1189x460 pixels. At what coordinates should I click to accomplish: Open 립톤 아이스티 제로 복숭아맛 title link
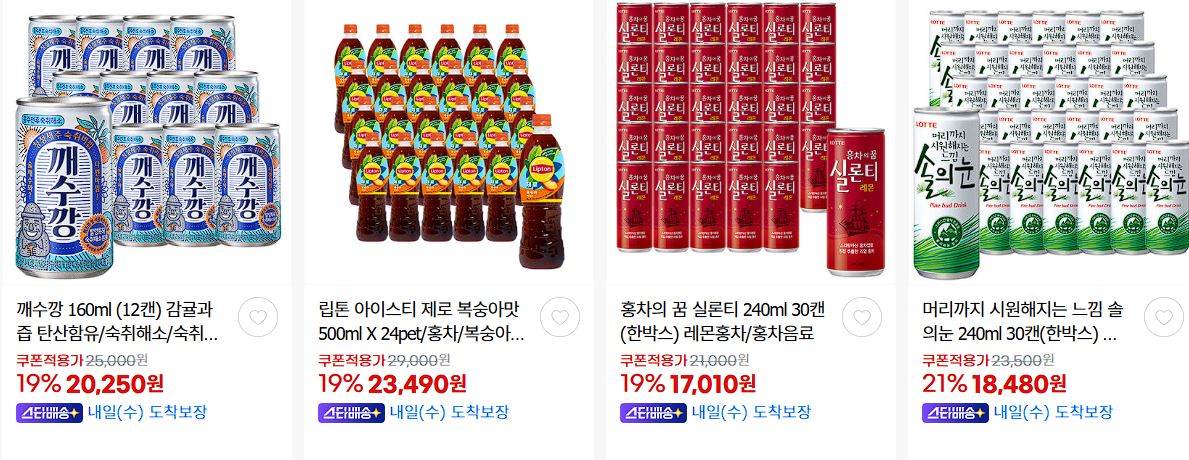[421, 321]
